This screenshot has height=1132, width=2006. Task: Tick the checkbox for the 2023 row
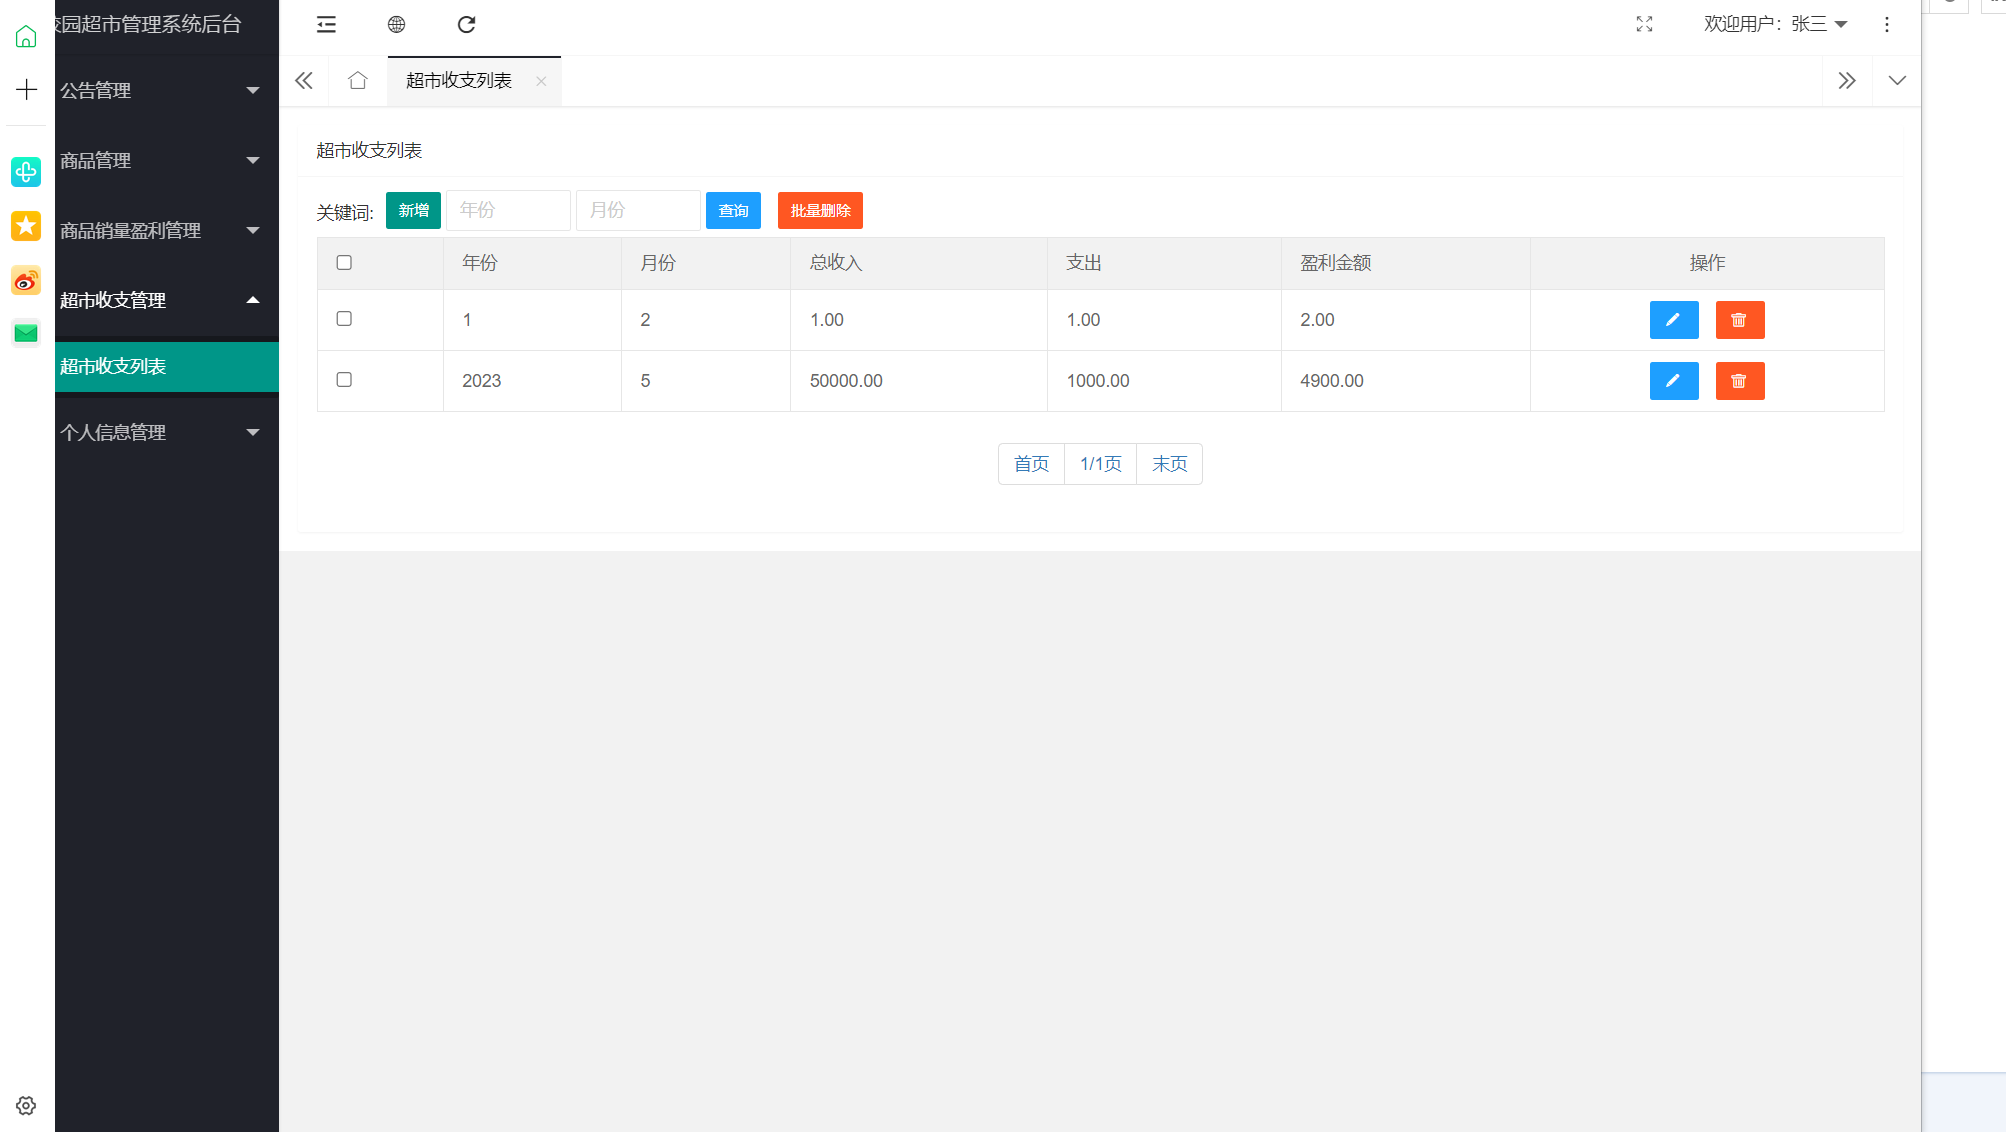click(x=344, y=380)
